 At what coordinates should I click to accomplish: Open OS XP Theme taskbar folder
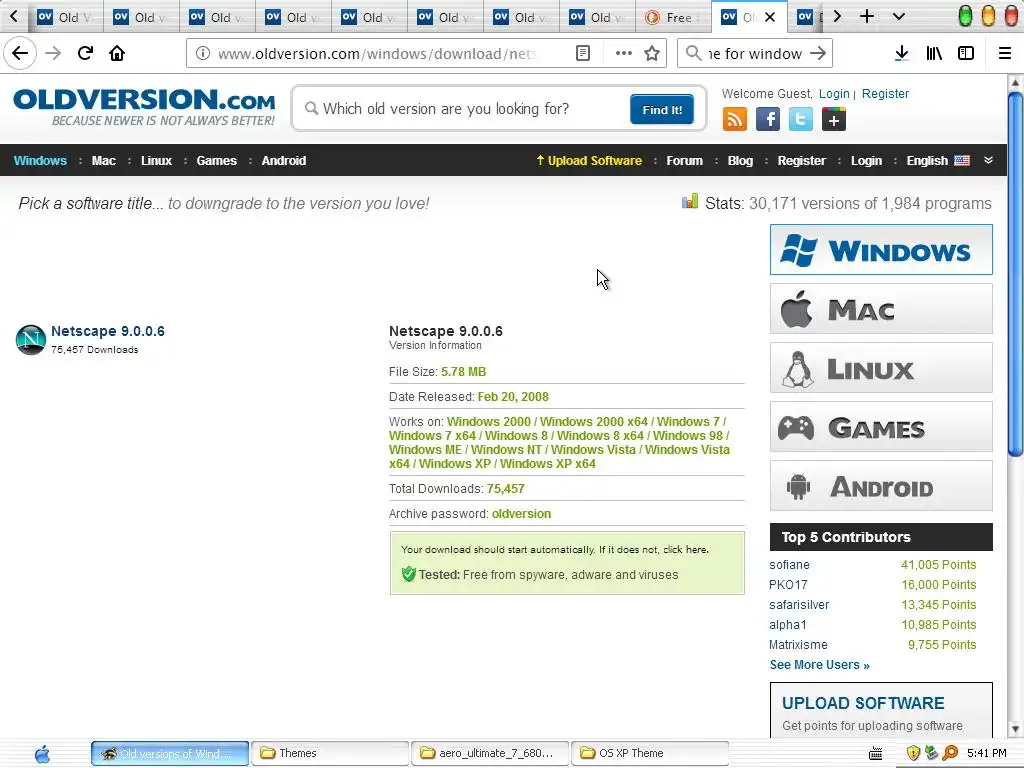[x=650, y=753]
